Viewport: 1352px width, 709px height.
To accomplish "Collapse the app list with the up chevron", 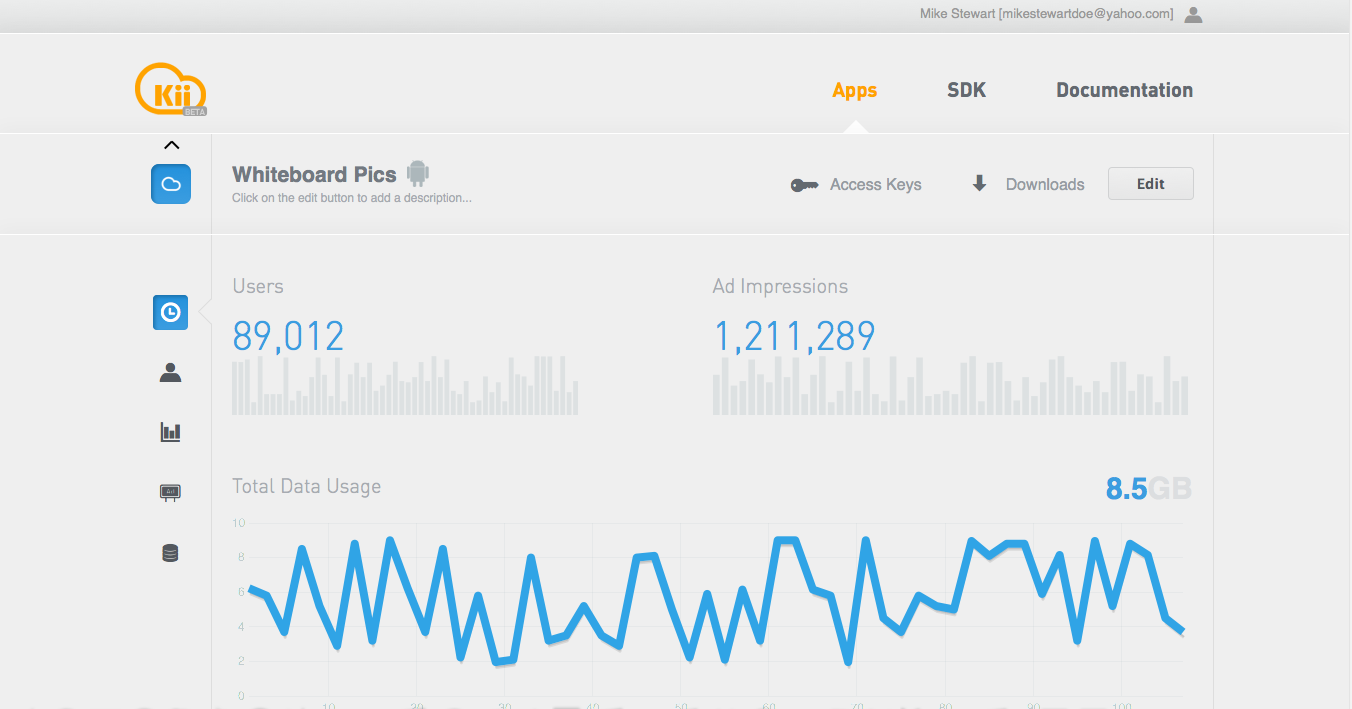I will point(171,146).
